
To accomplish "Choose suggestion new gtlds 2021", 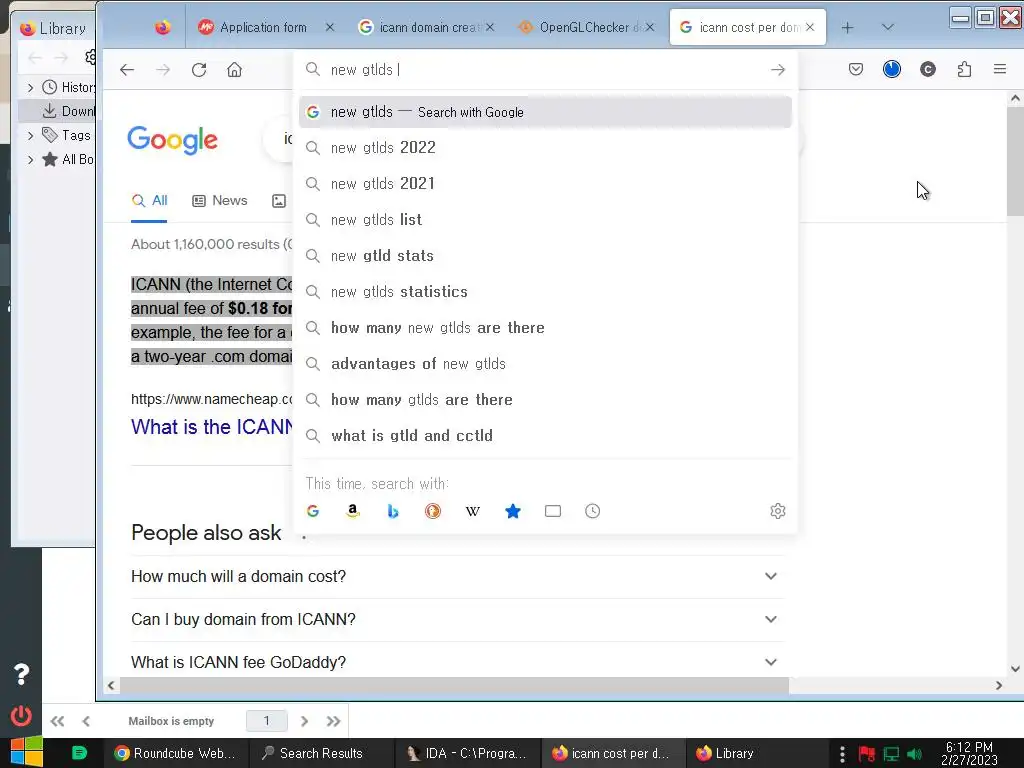I will [545, 184].
